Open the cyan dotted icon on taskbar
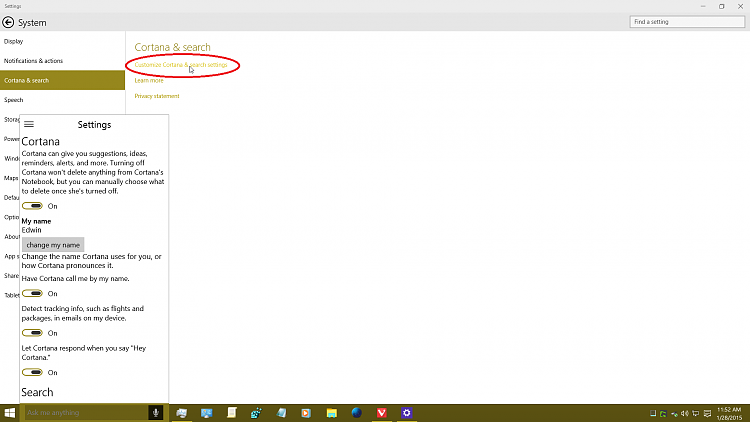 coord(256,412)
